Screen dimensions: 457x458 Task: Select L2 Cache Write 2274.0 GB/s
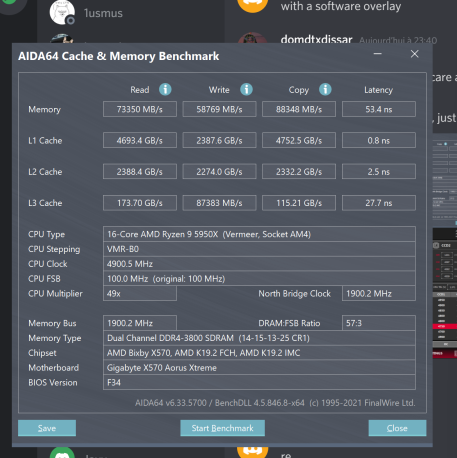[219, 172]
